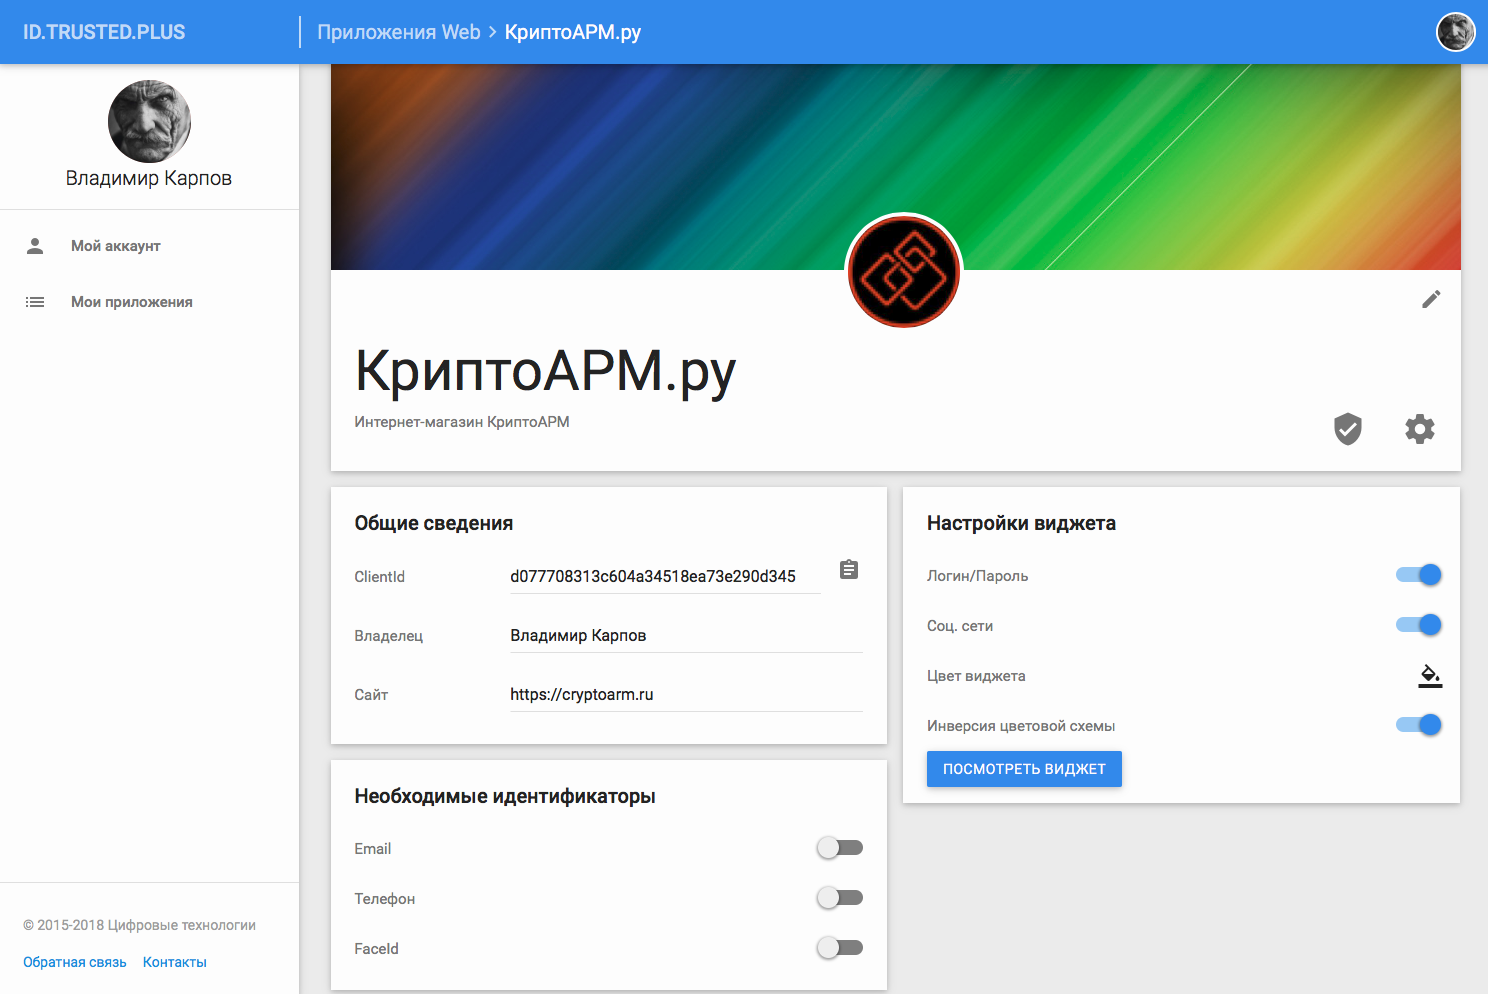Click the Владелец field
The image size is (1488, 994).
point(686,636)
